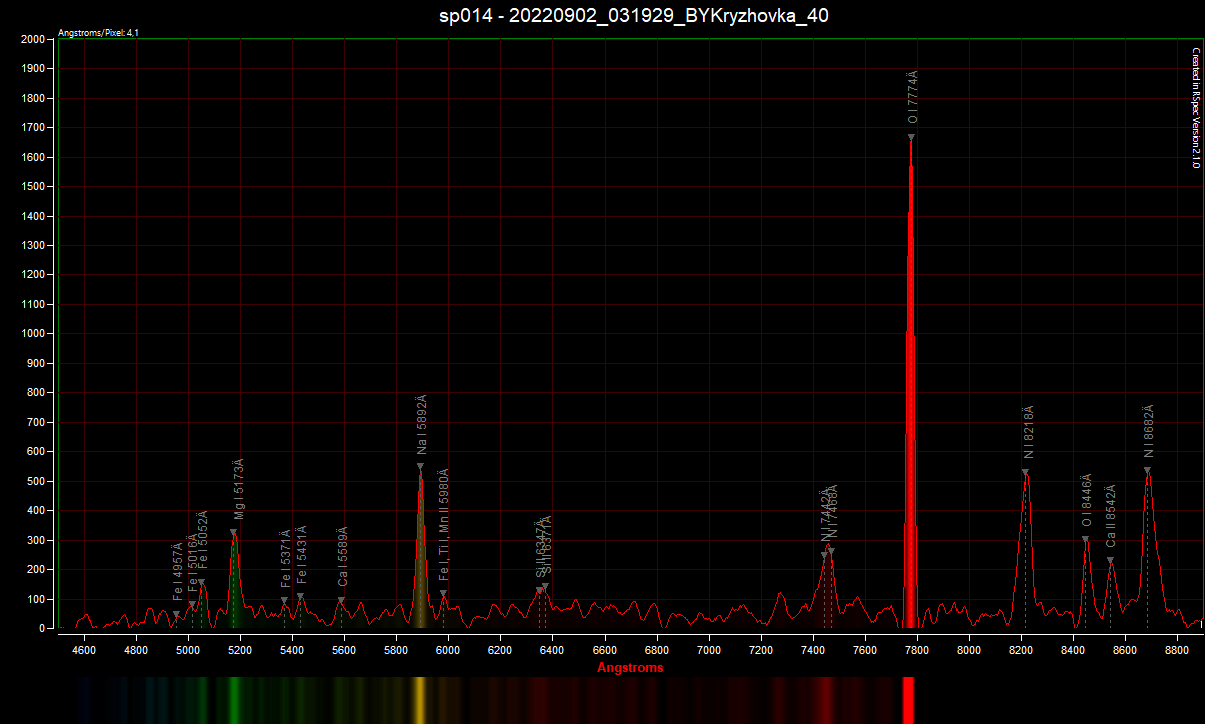1205x724 pixels.
Task: Click the N I 7442Å marker triangle
Action: 825,555
